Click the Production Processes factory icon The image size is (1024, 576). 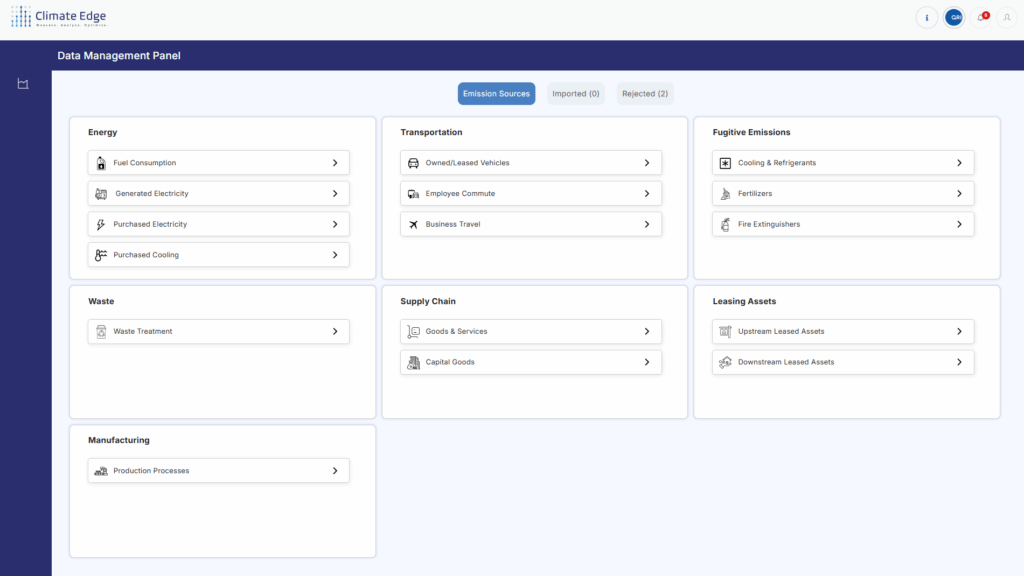101,471
